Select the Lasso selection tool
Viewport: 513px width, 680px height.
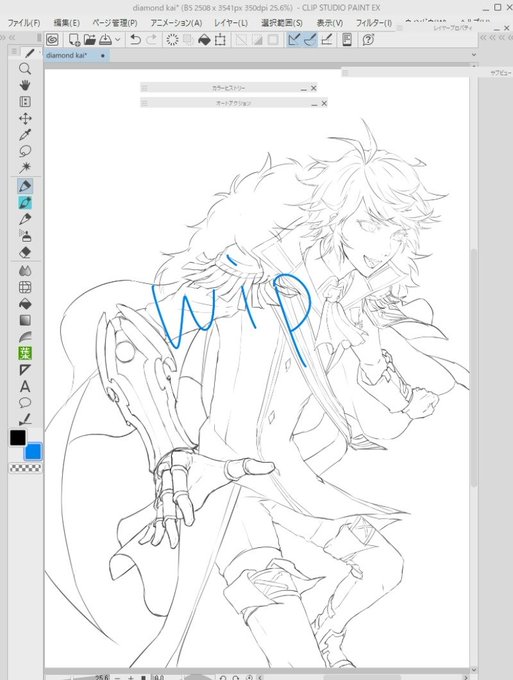coord(25,151)
